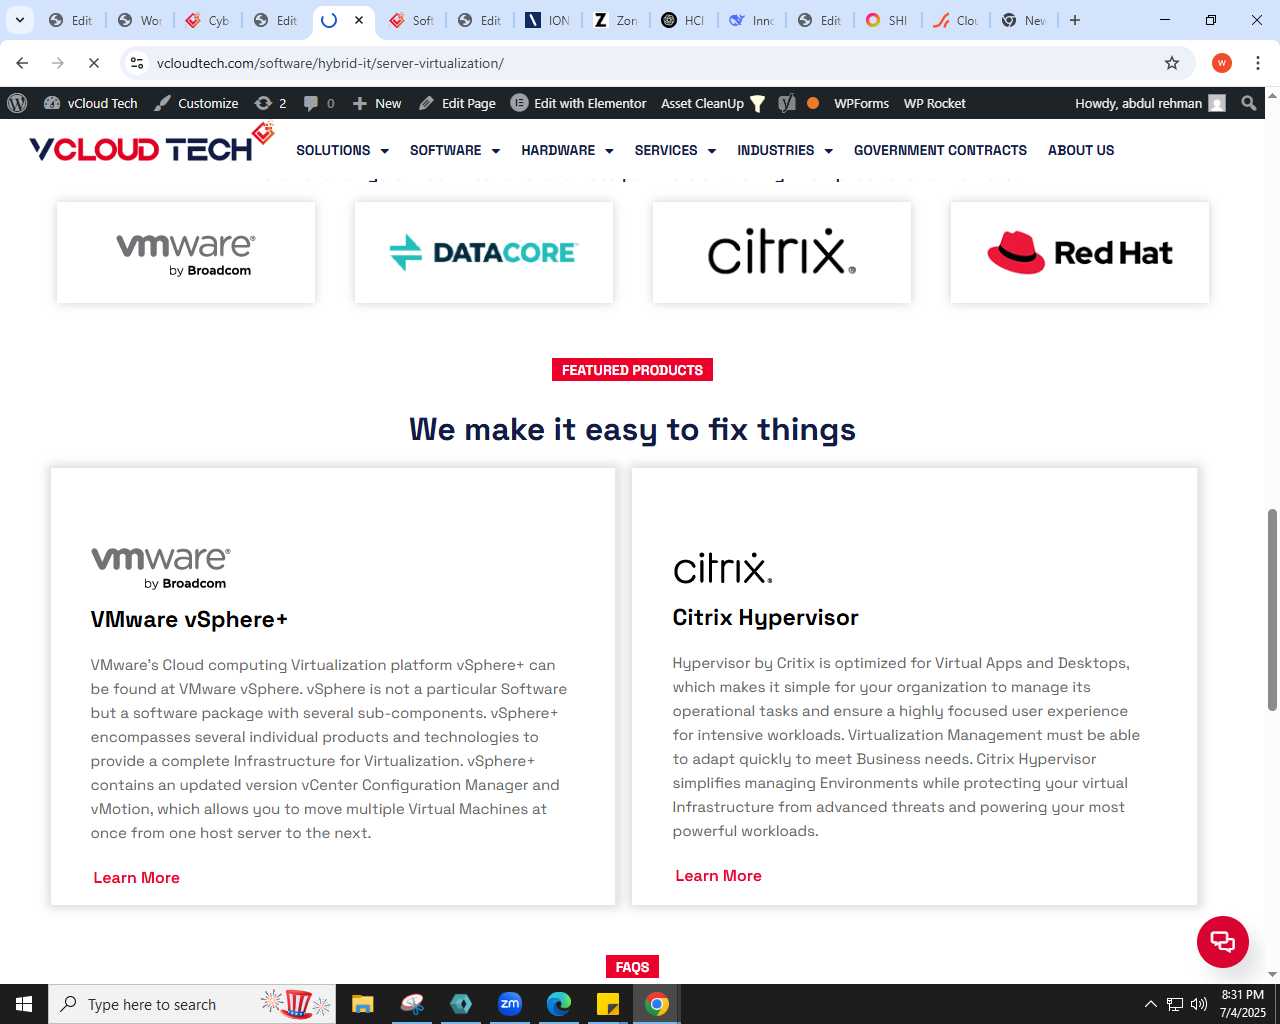
Task: Switch to the ION browser tab
Action: point(548,20)
